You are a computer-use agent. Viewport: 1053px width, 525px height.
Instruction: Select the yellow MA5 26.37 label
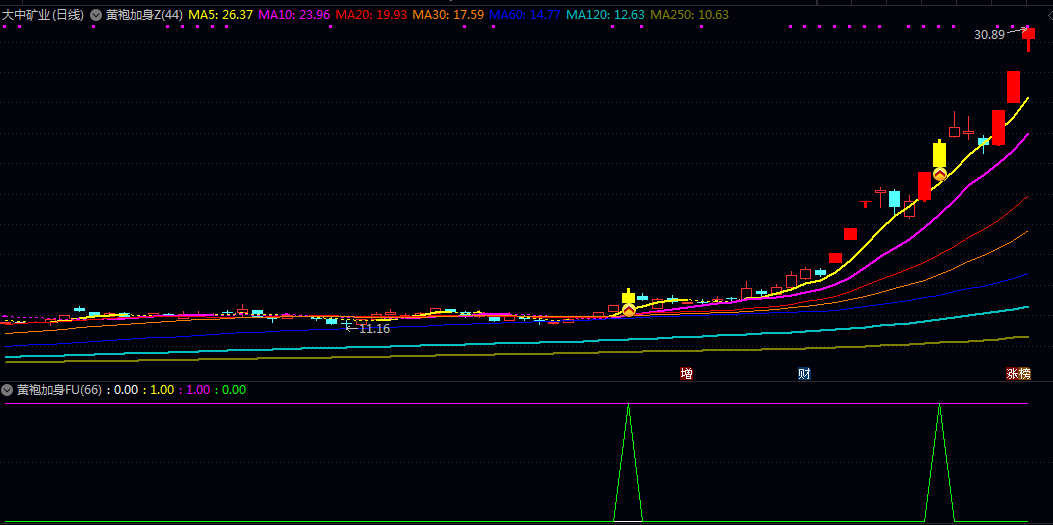220,15
